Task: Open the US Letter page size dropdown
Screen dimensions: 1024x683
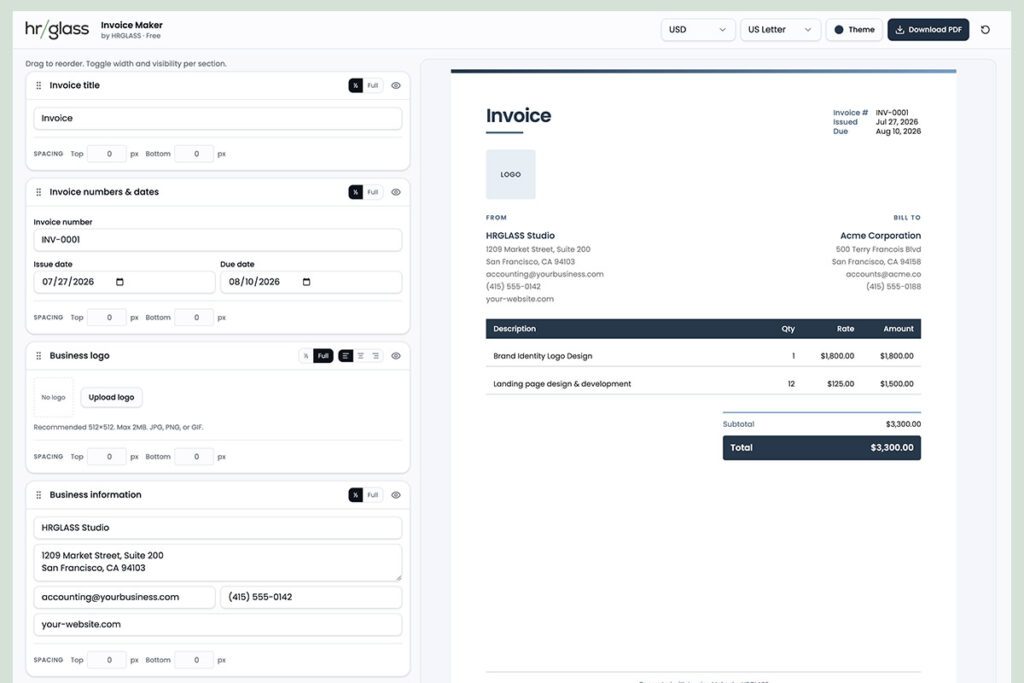Action: point(780,29)
